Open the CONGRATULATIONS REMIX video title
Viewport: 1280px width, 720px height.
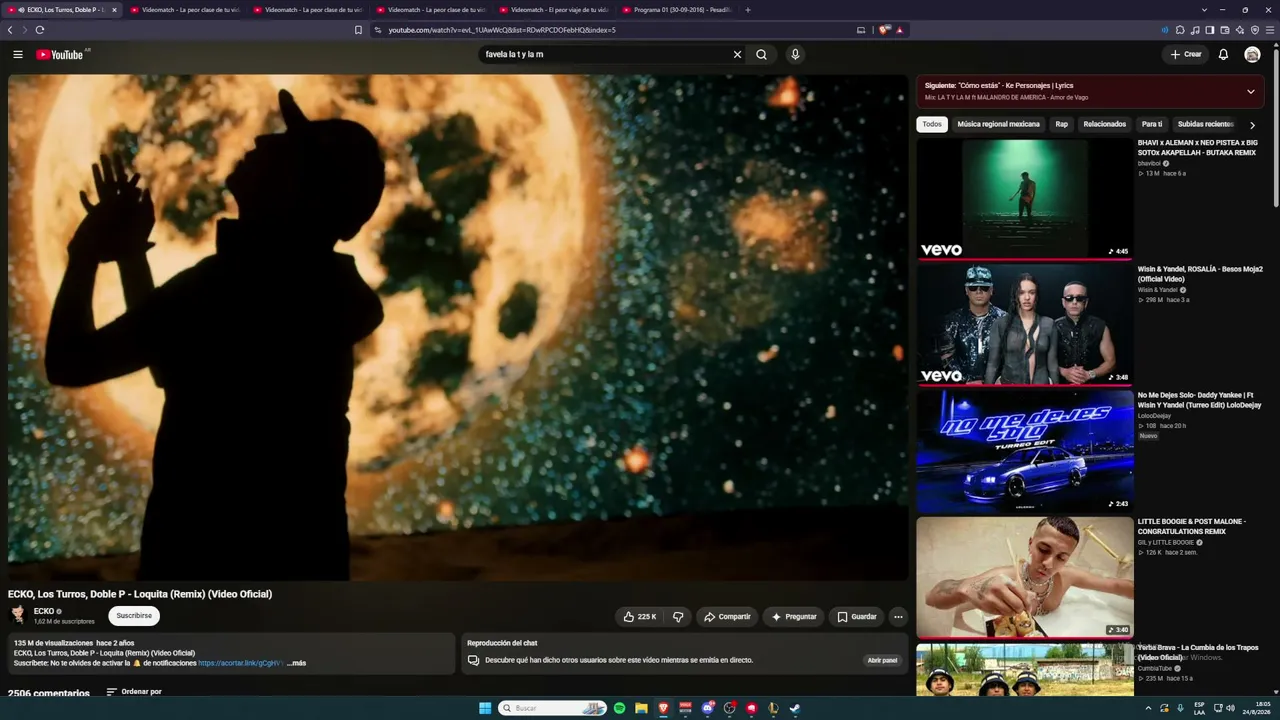point(1191,526)
